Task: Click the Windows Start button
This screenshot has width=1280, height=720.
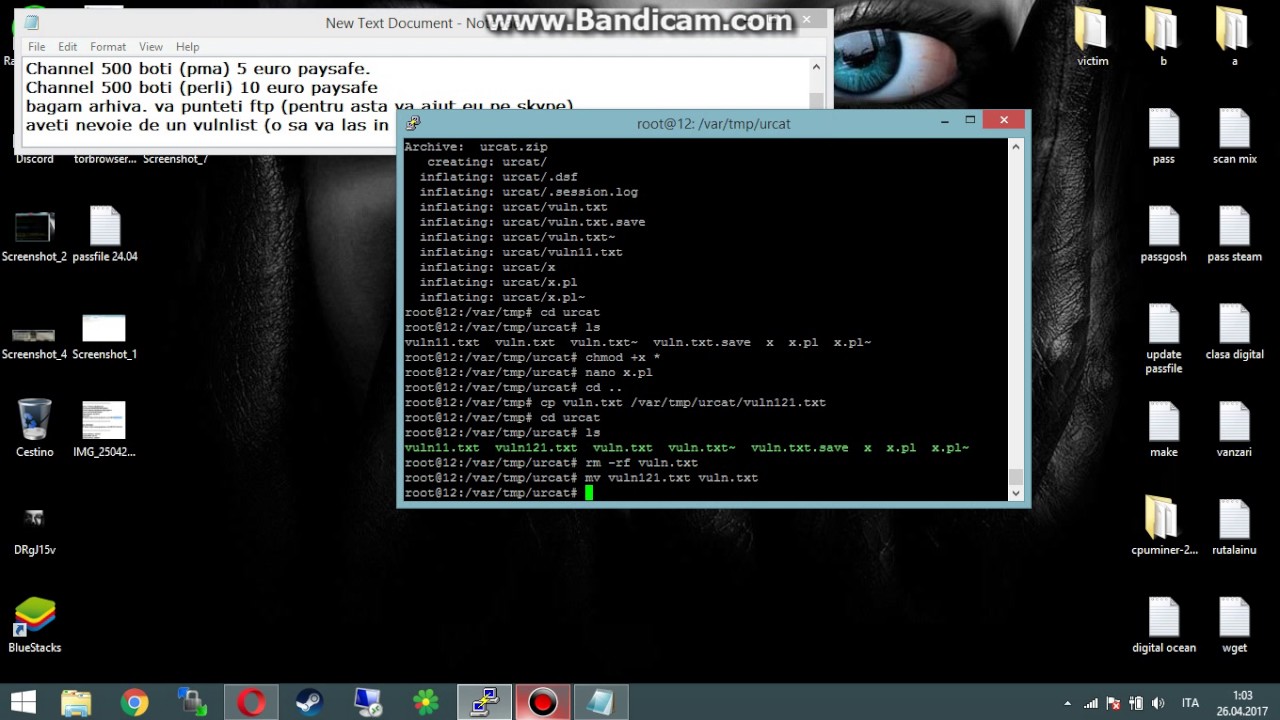Action: tap(22, 702)
